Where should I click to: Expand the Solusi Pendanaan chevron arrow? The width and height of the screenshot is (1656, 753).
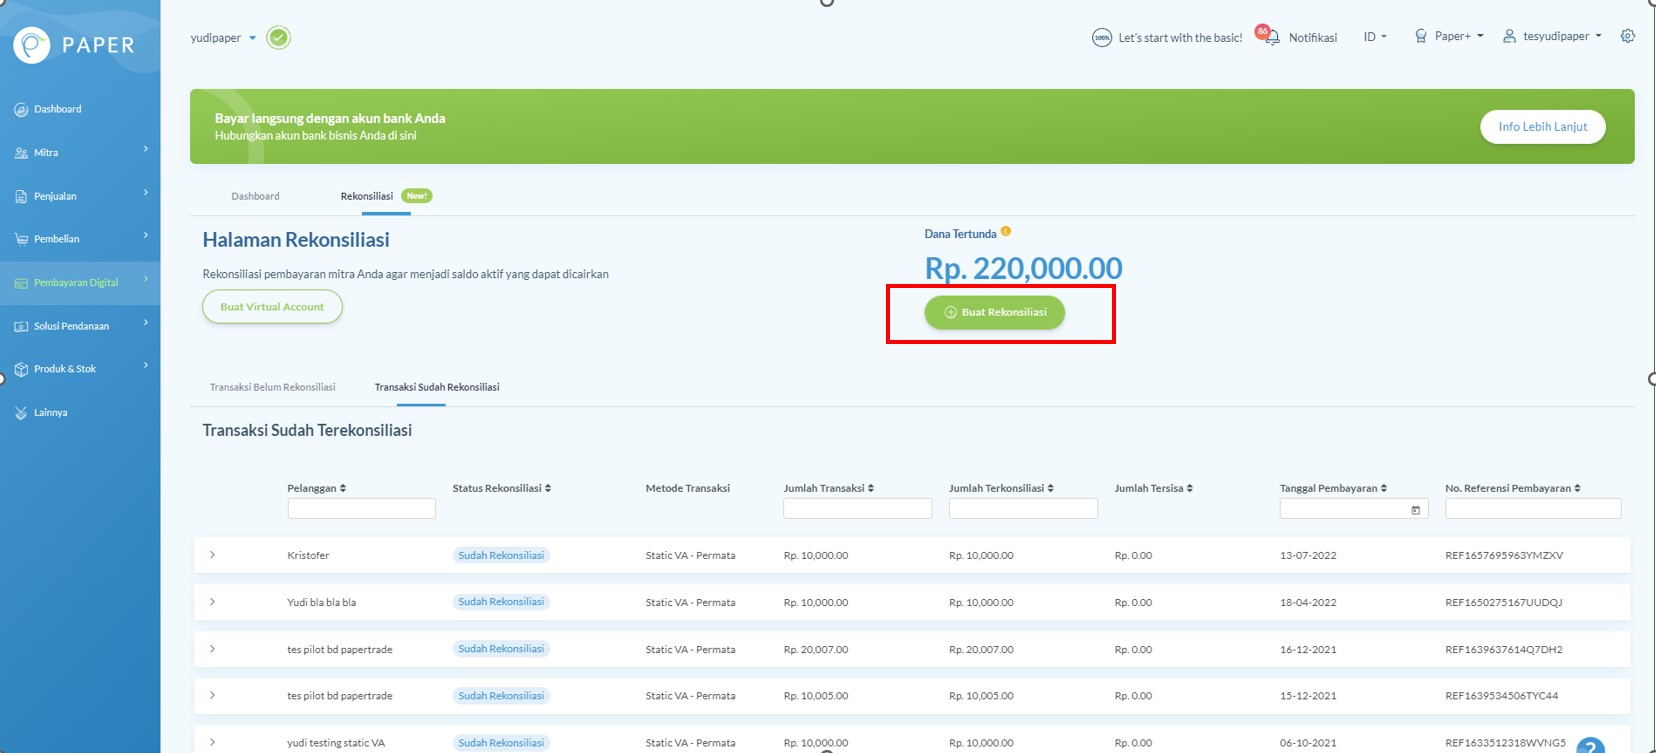[x=146, y=322]
